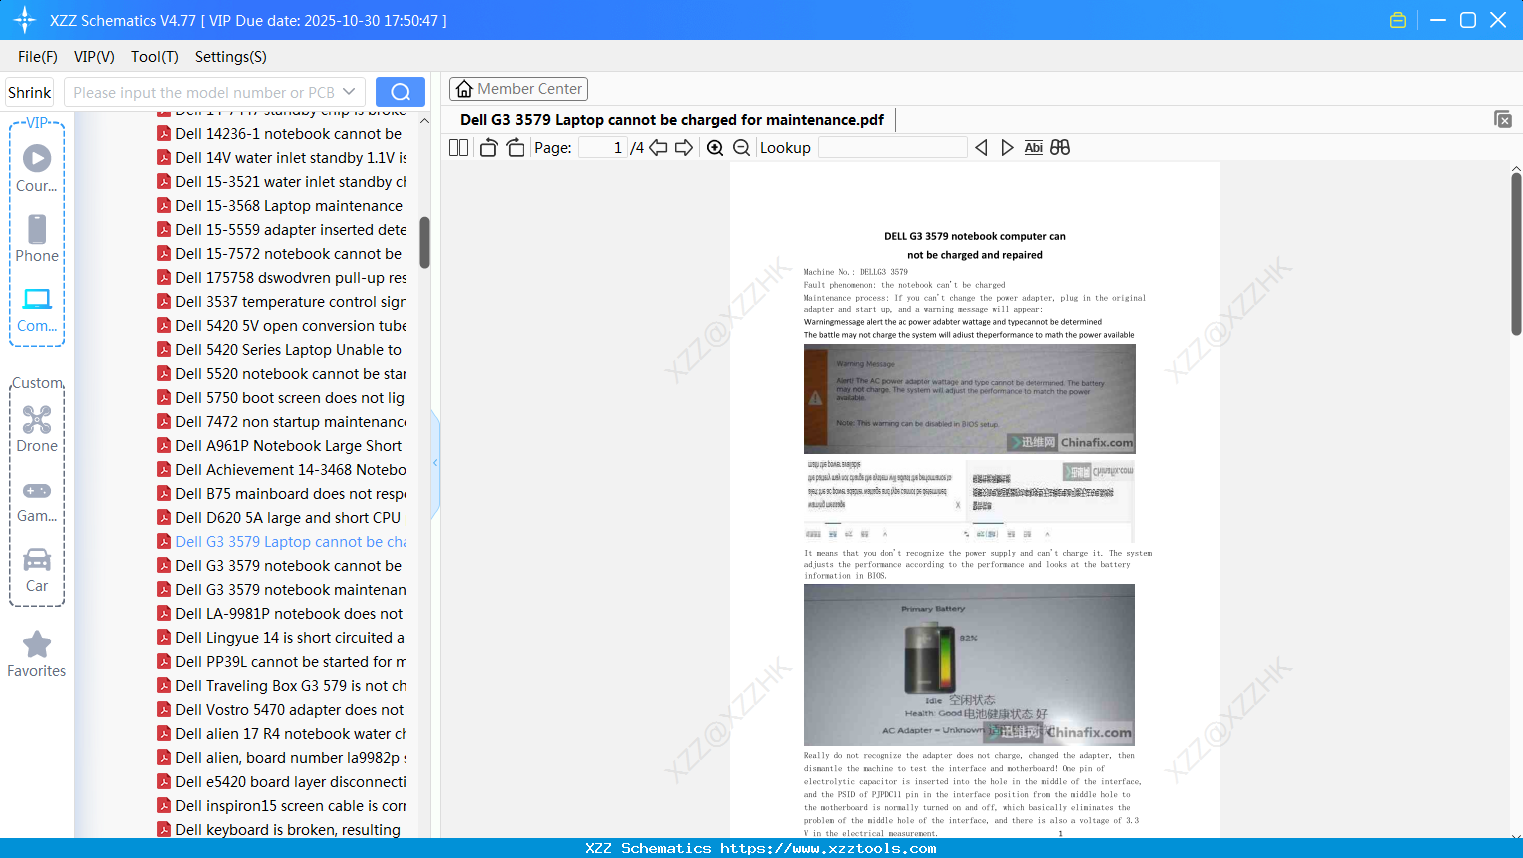Rotate the page counterclockwise
The height and width of the screenshot is (858, 1523).
(x=488, y=148)
